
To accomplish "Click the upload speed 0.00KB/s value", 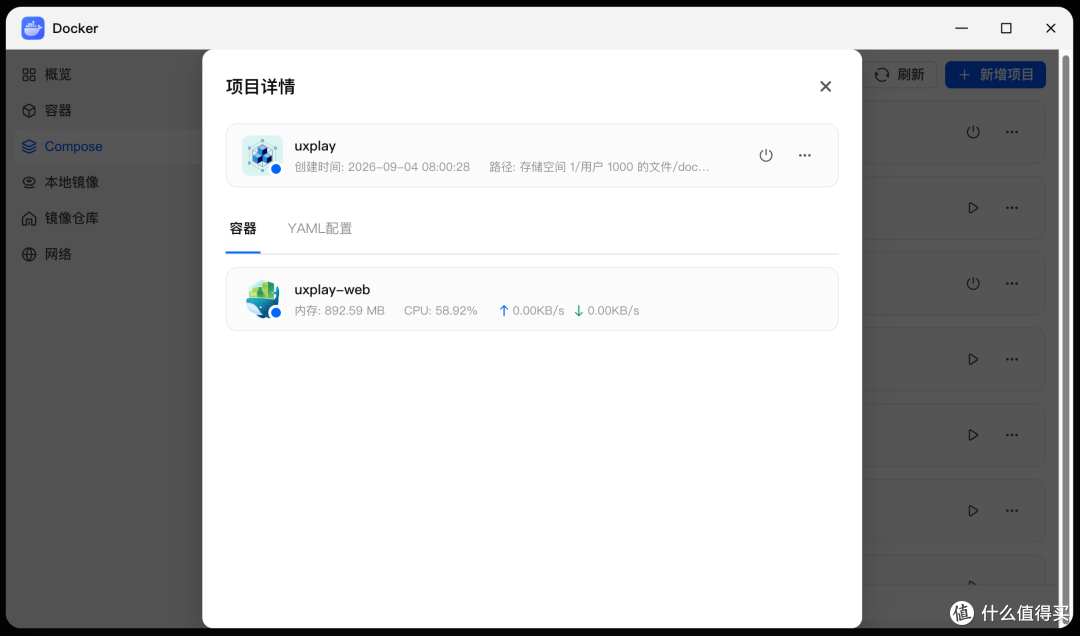I will pyautogui.click(x=538, y=311).
